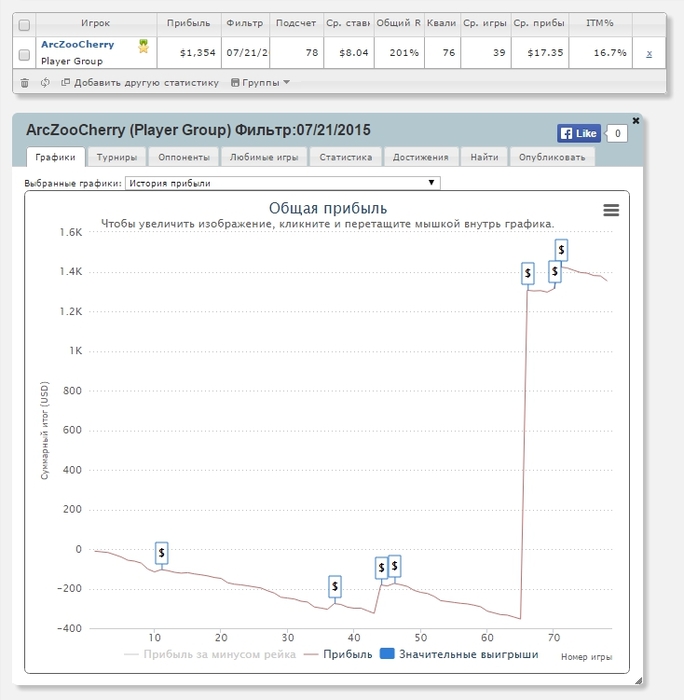Toggle the Значительные выигрыши legend entry
Screen dimensions: 684x700
[459, 654]
